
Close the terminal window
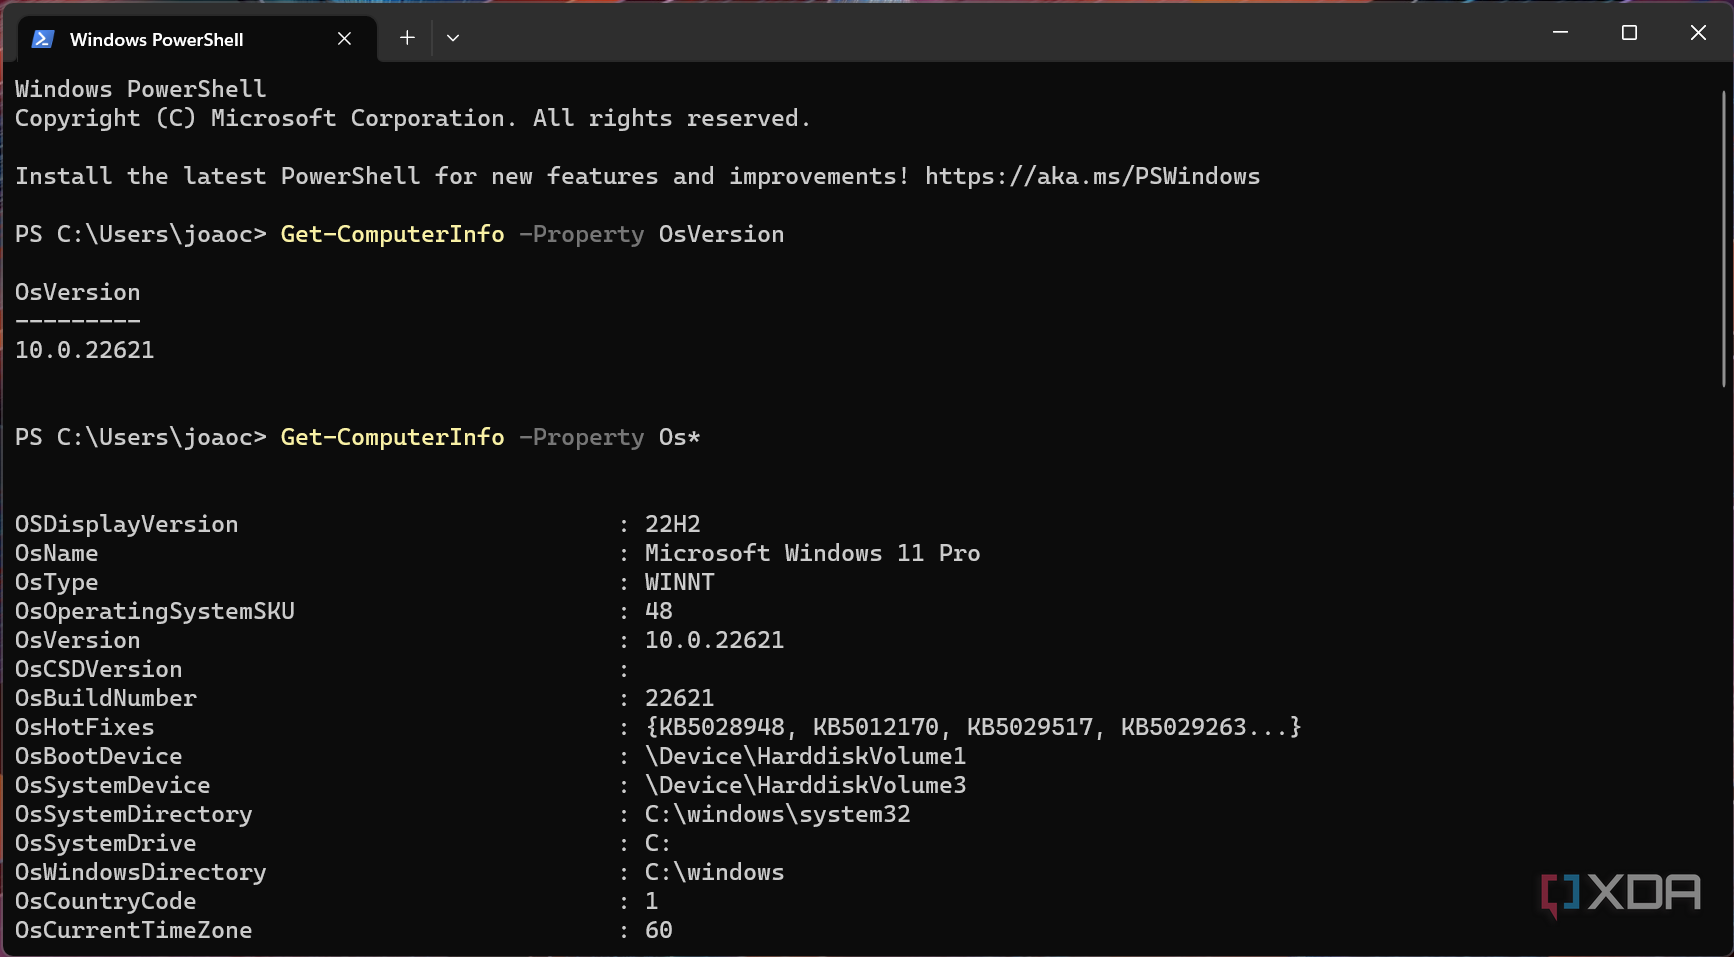pyautogui.click(x=1698, y=33)
